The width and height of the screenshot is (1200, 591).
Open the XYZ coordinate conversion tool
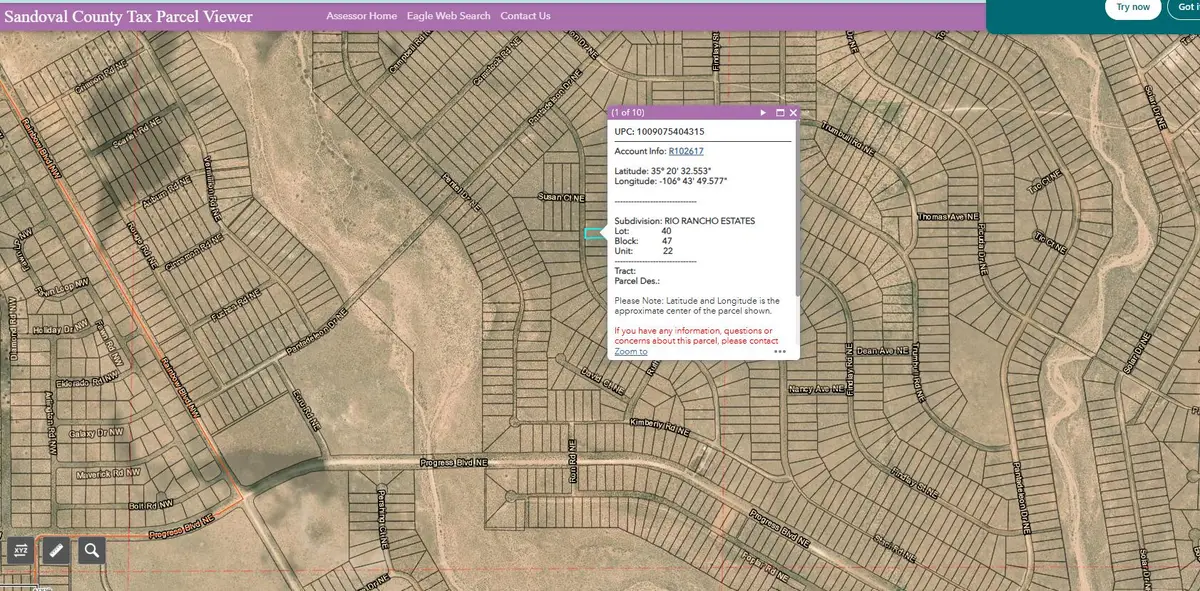tap(21, 550)
